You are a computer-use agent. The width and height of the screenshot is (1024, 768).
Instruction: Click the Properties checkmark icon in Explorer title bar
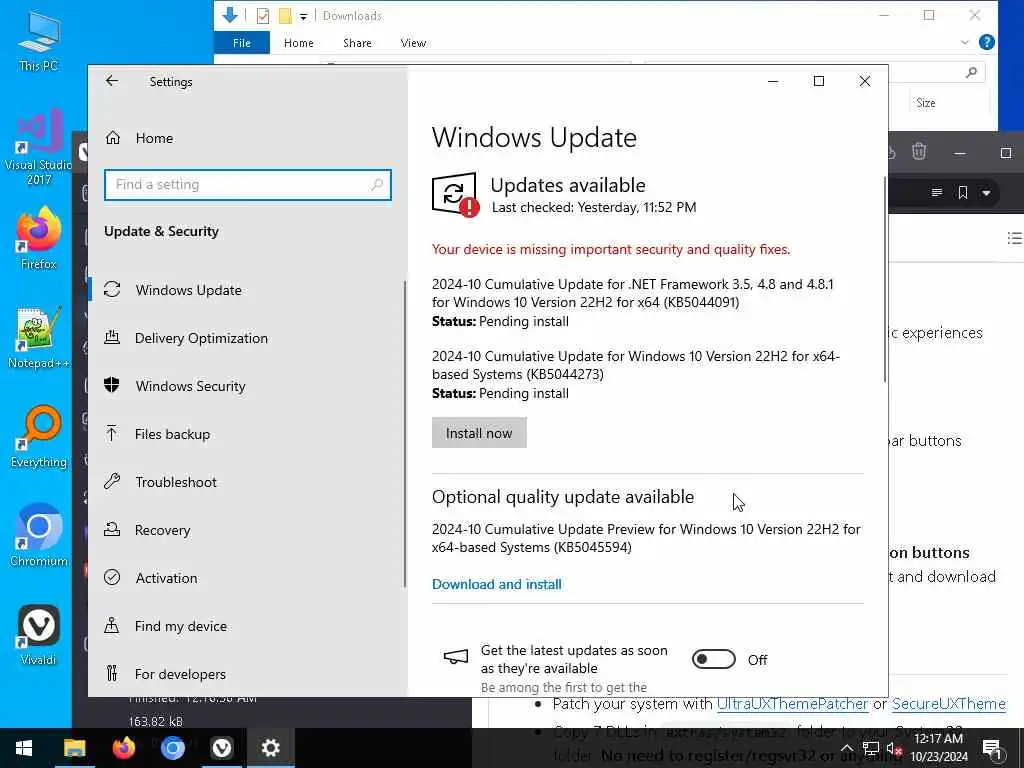263,16
